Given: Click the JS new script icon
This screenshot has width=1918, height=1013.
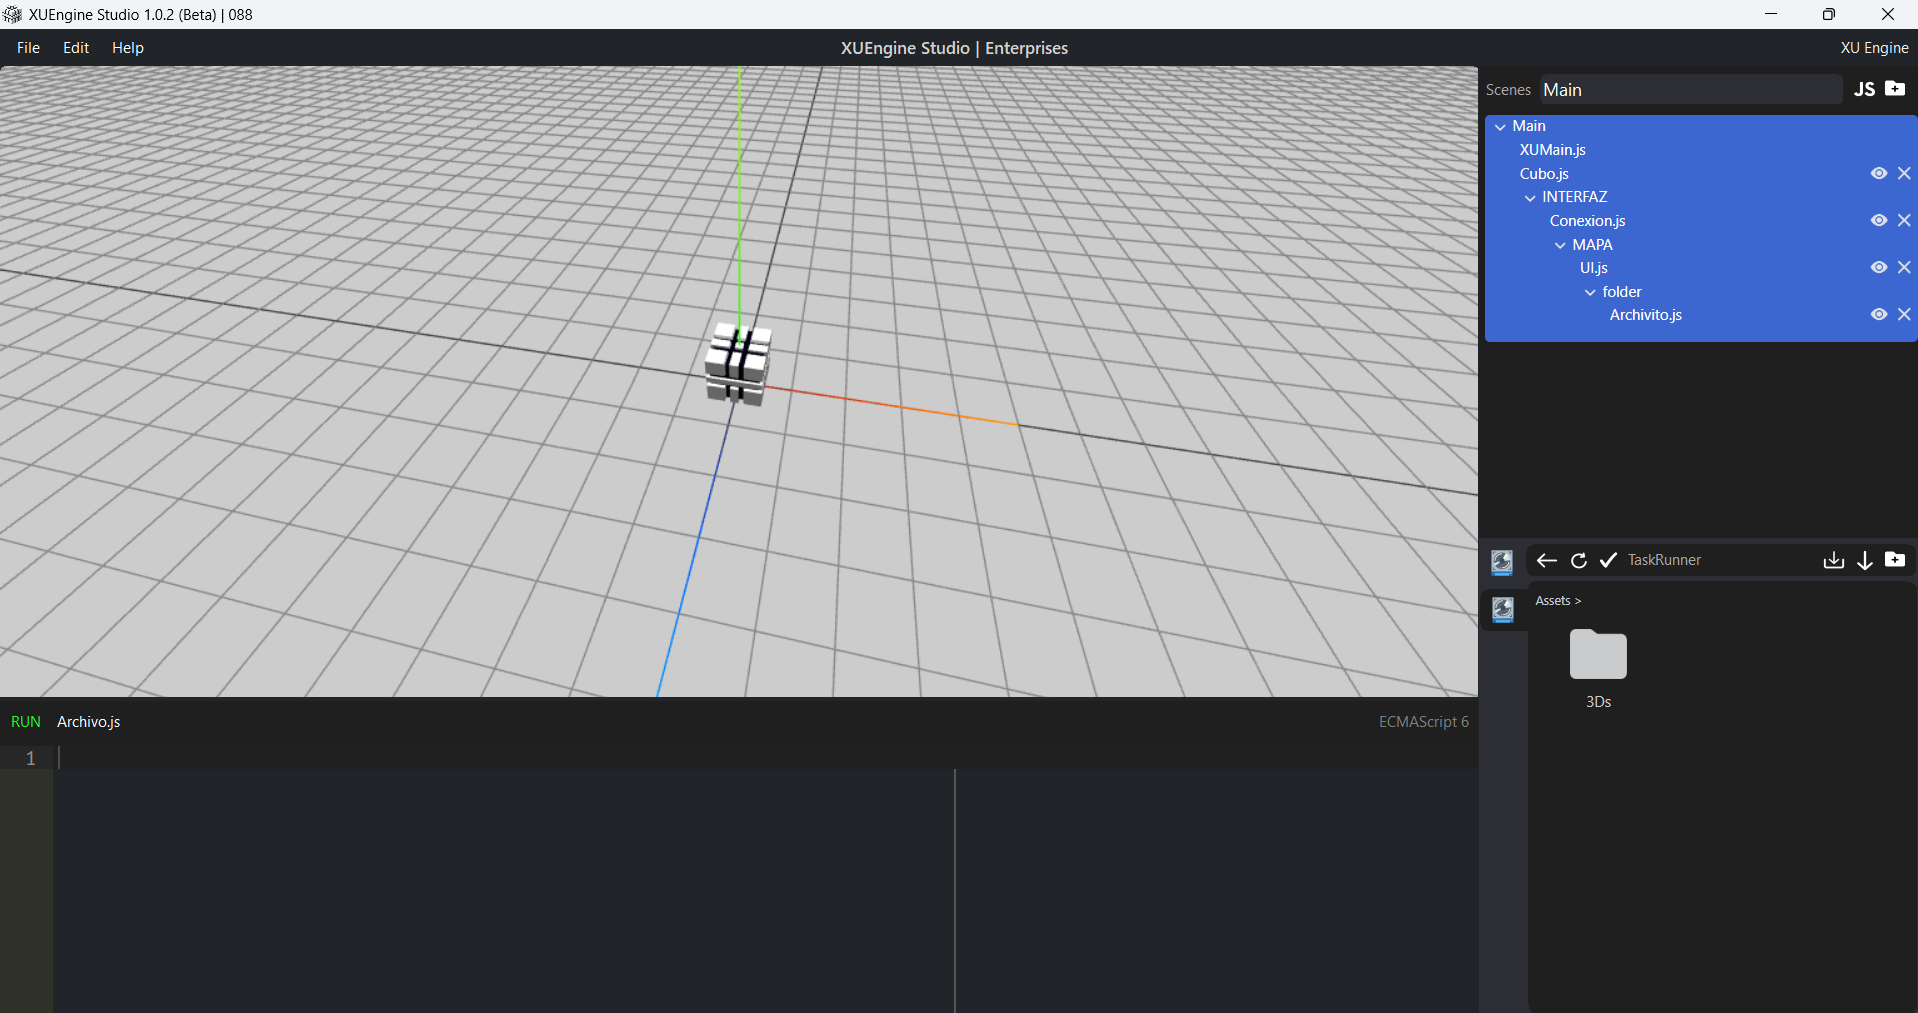Looking at the screenshot, I should (1864, 89).
